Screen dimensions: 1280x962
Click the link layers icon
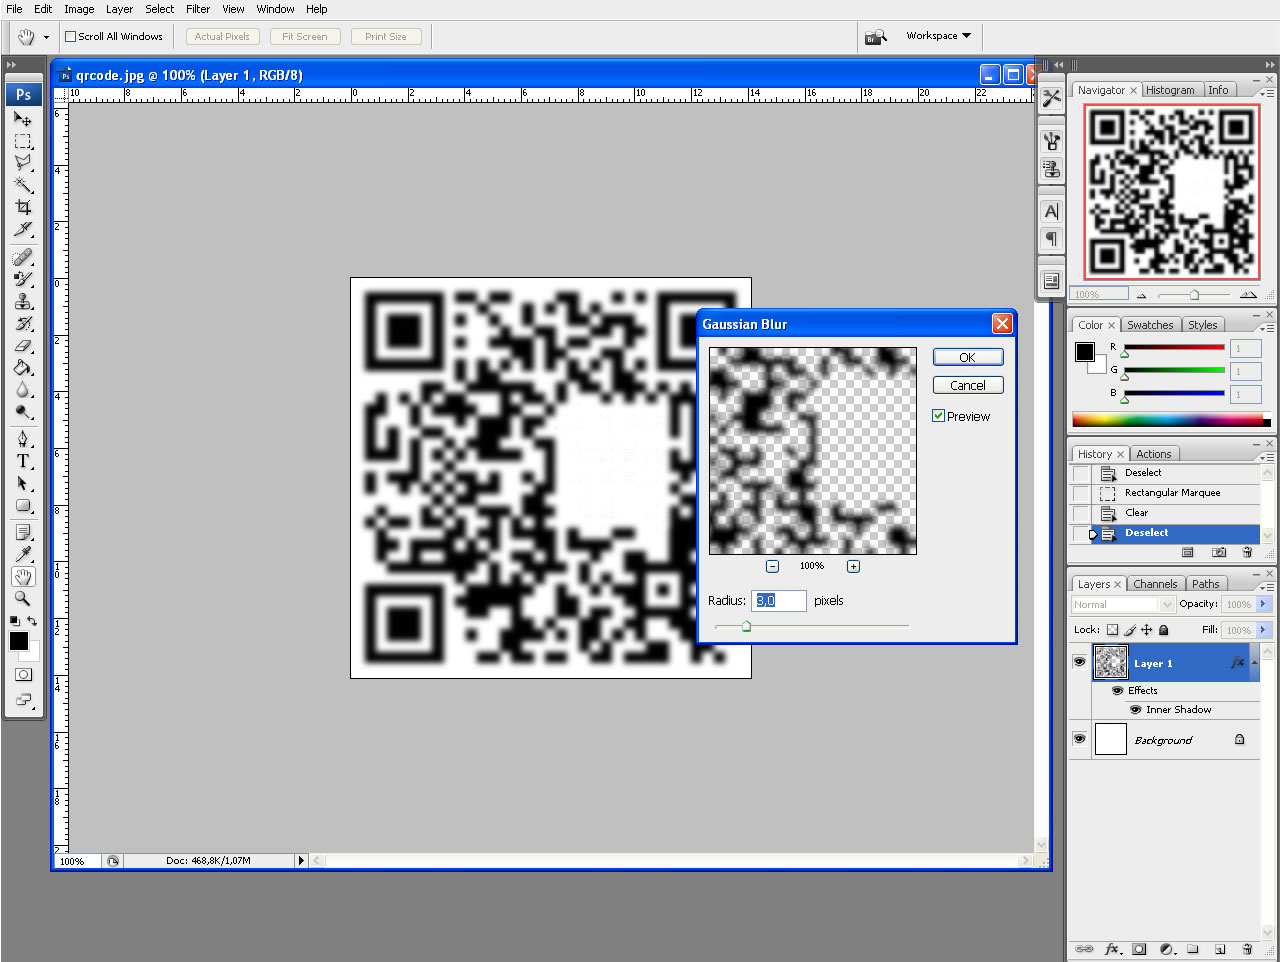pyautogui.click(x=1084, y=949)
